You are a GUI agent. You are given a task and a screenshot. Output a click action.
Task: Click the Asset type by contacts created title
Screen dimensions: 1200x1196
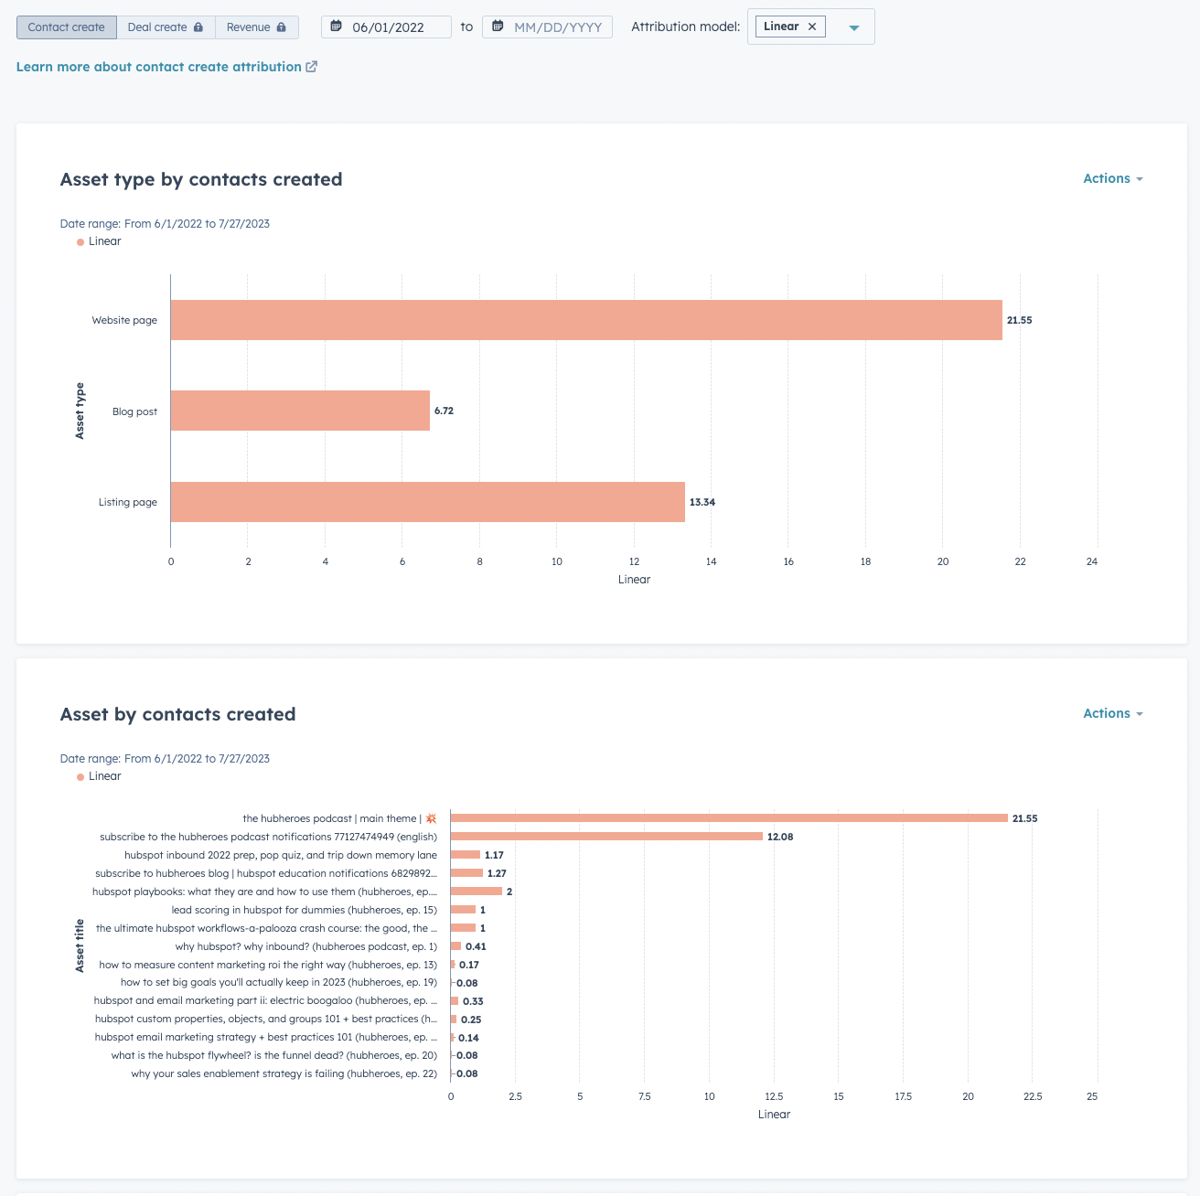click(x=201, y=179)
